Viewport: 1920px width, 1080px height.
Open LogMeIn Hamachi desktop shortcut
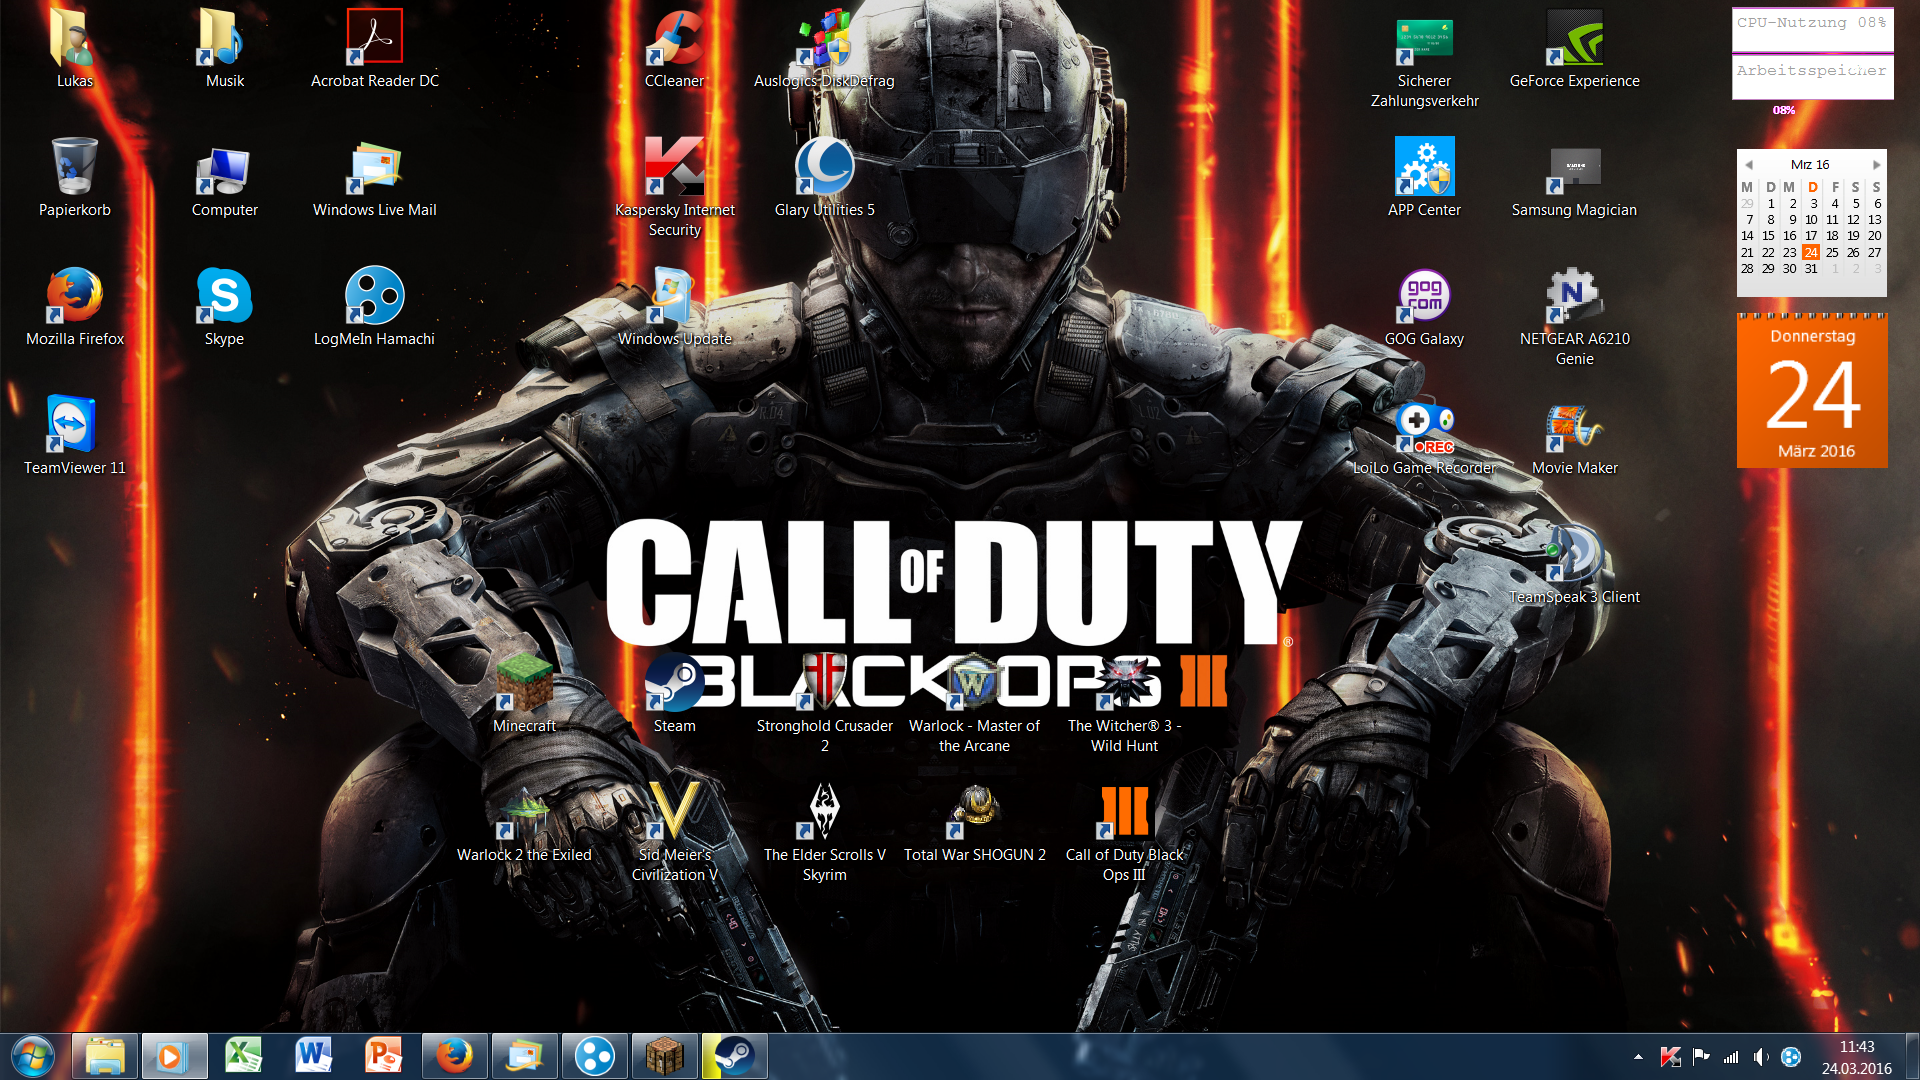click(x=374, y=306)
